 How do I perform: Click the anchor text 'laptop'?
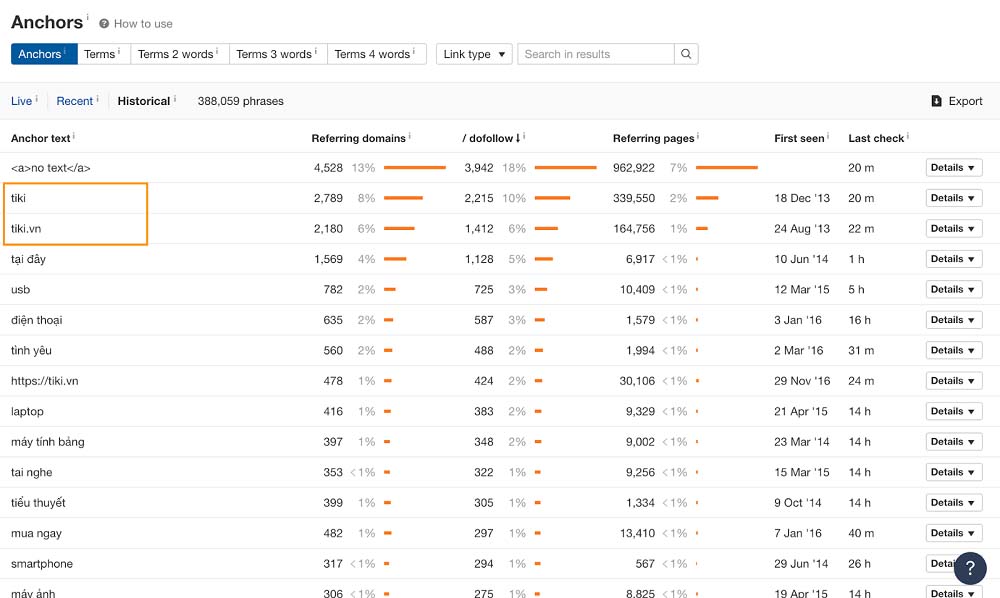coord(27,411)
